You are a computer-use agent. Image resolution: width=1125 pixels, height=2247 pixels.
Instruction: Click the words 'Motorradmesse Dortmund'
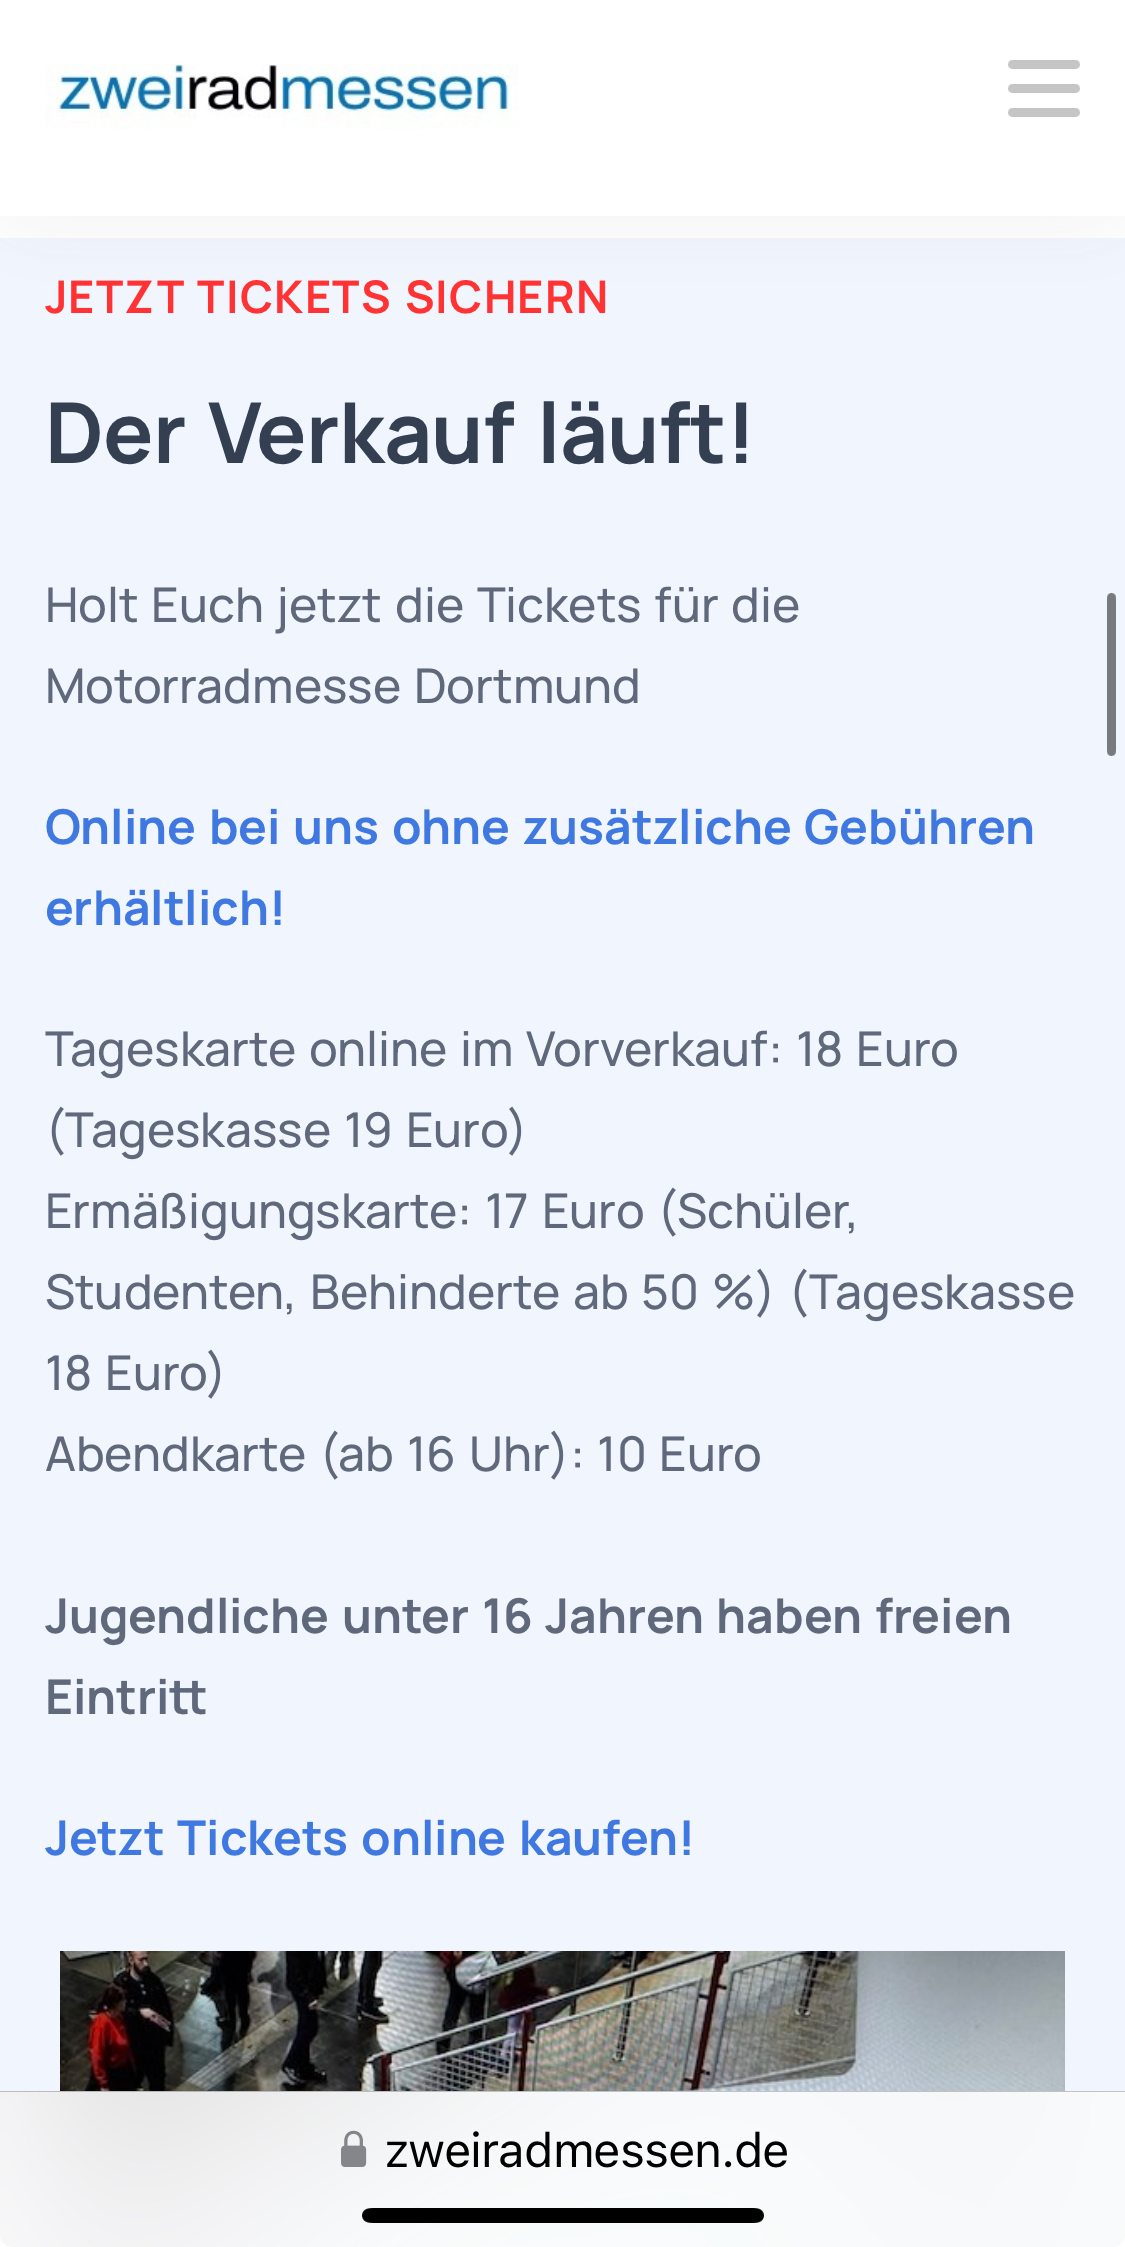tap(342, 687)
